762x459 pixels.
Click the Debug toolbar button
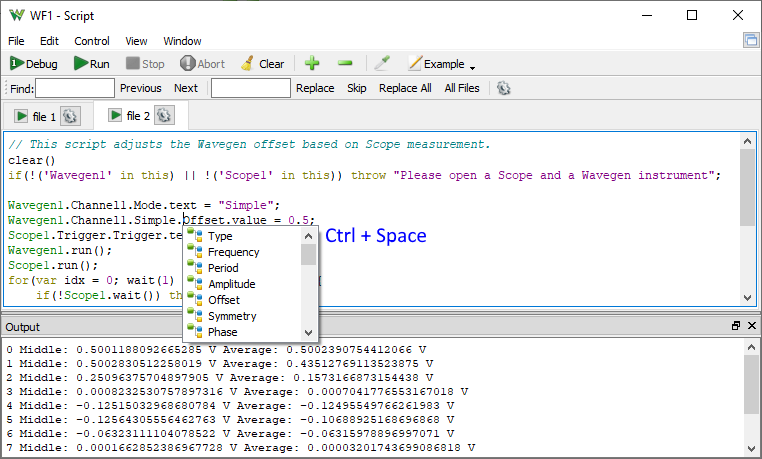34,64
